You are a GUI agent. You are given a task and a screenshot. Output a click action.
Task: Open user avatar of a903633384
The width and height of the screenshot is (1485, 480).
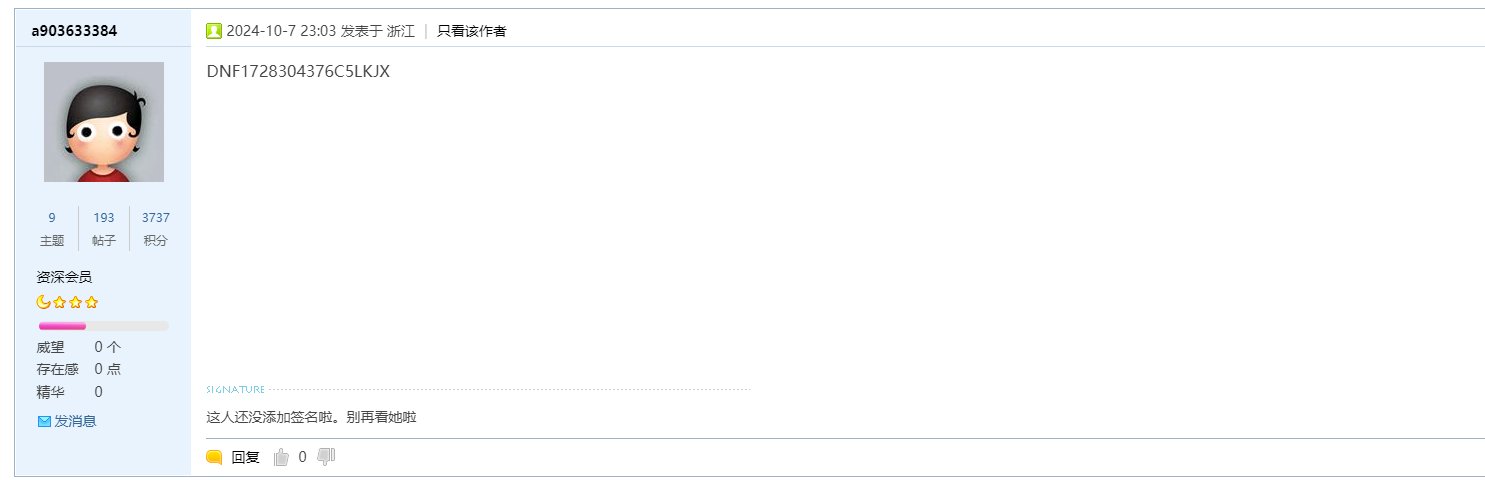point(104,122)
